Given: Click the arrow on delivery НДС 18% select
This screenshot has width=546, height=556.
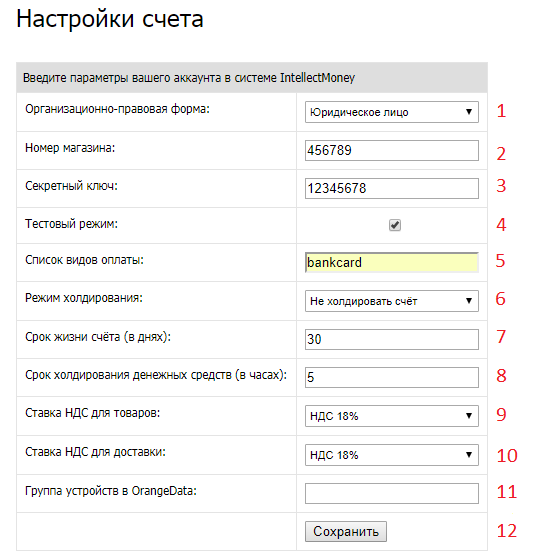Looking at the screenshot, I should (x=469, y=455).
